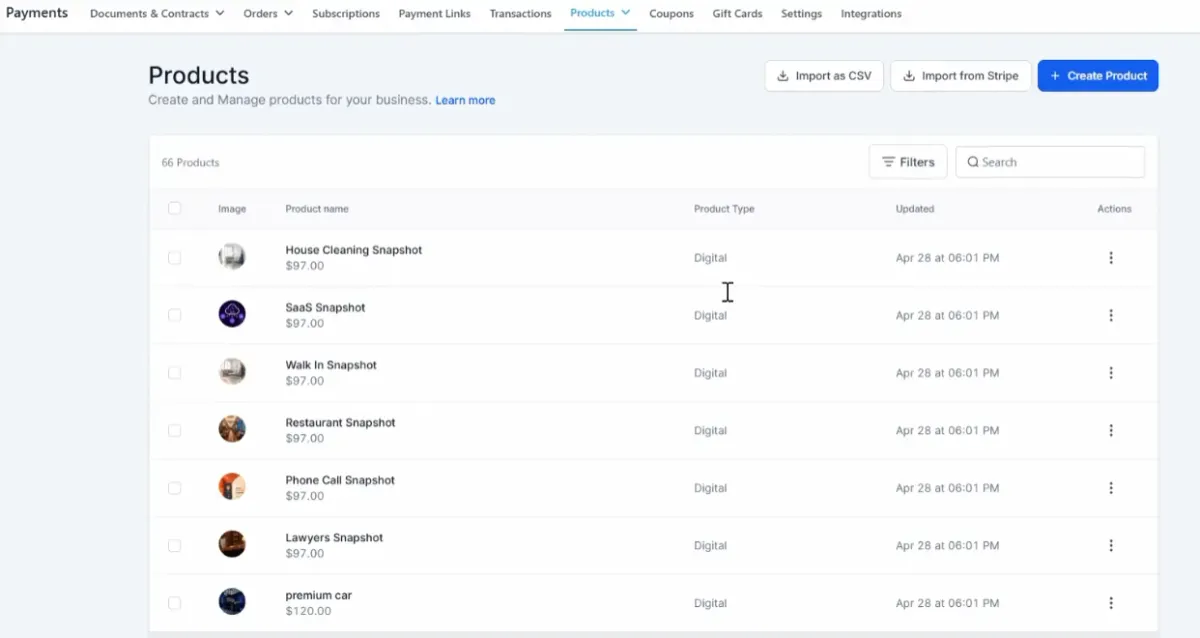Viewport: 1200px width, 638px height.
Task: Click the Payments section title
Action: 37,13
